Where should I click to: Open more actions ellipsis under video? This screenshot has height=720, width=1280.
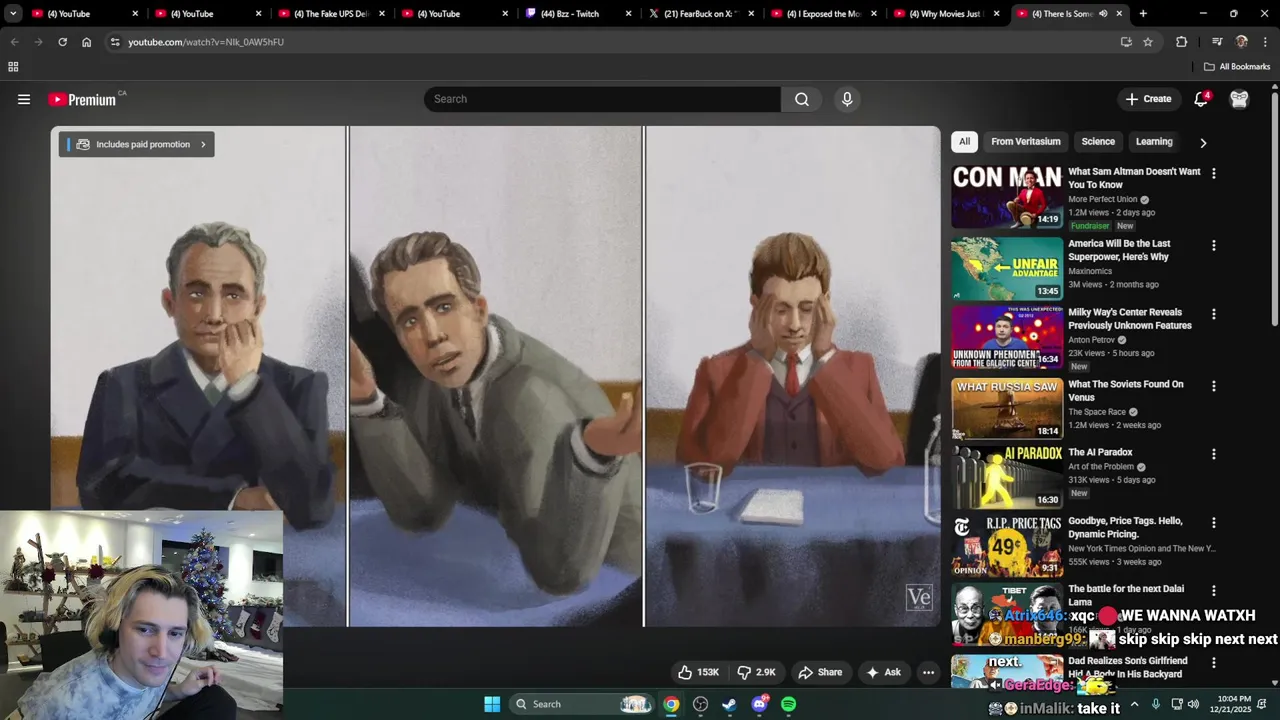tap(928, 672)
